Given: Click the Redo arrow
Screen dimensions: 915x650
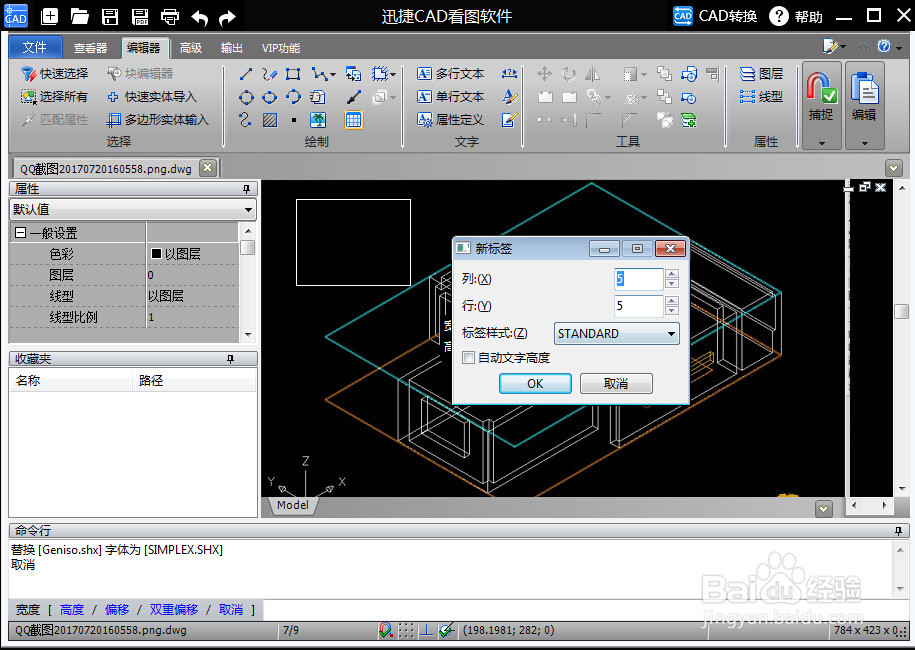Looking at the screenshot, I should [227, 18].
